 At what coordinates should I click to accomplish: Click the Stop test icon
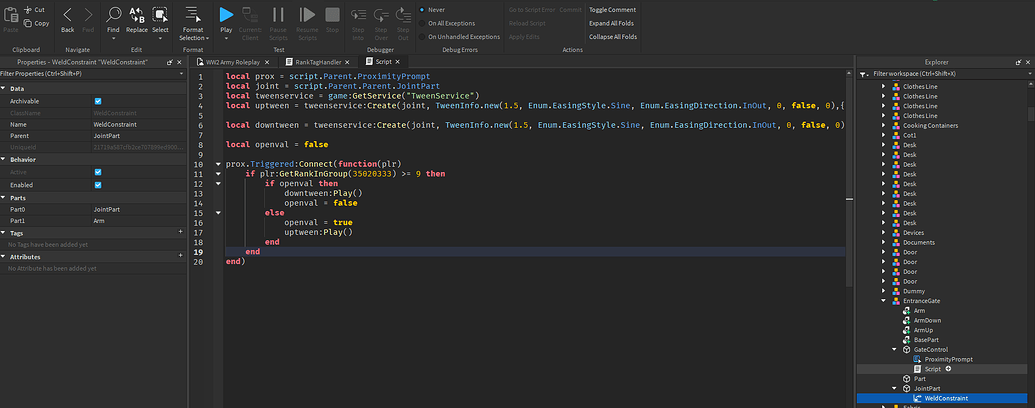coord(333,15)
